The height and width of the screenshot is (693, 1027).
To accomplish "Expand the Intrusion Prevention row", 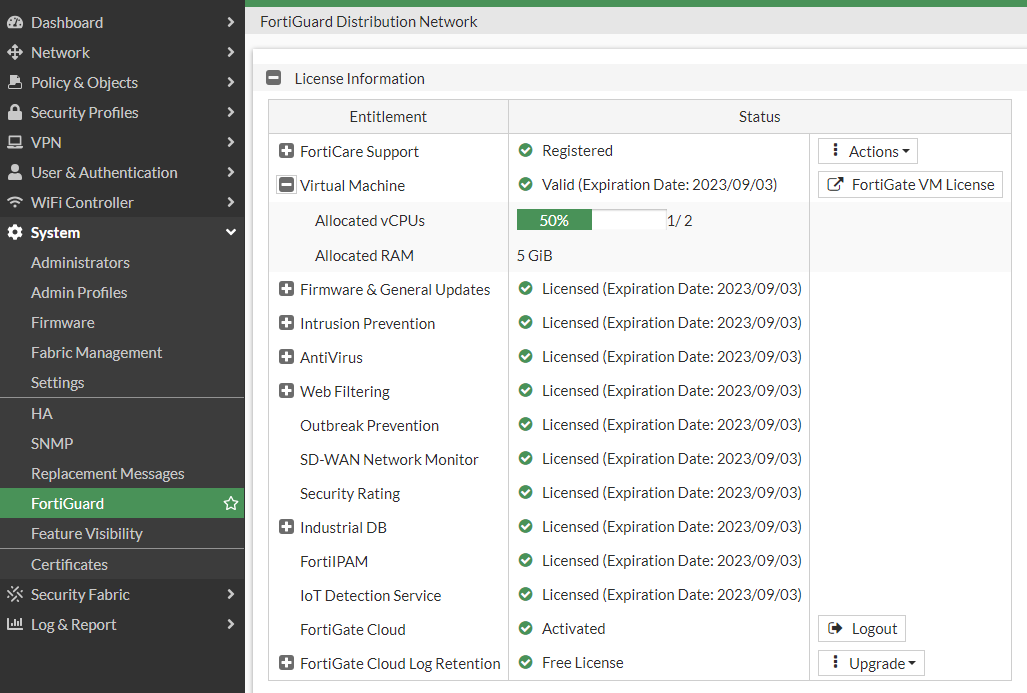I will pos(286,323).
